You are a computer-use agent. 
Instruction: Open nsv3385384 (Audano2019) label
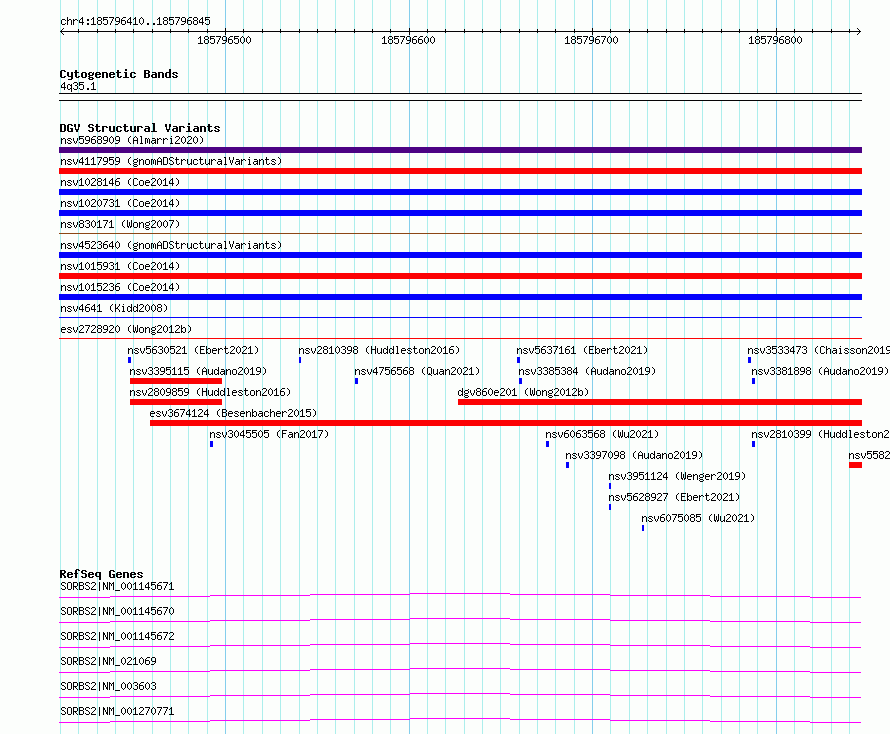(587, 371)
